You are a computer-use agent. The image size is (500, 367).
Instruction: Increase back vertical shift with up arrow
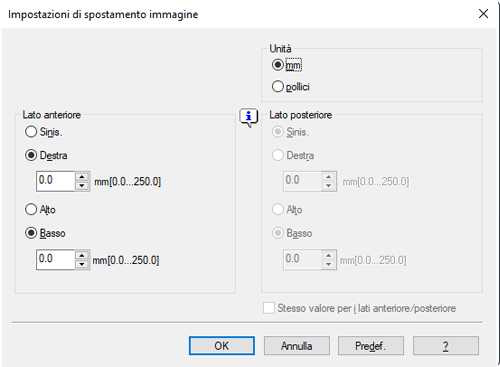click(x=329, y=255)
